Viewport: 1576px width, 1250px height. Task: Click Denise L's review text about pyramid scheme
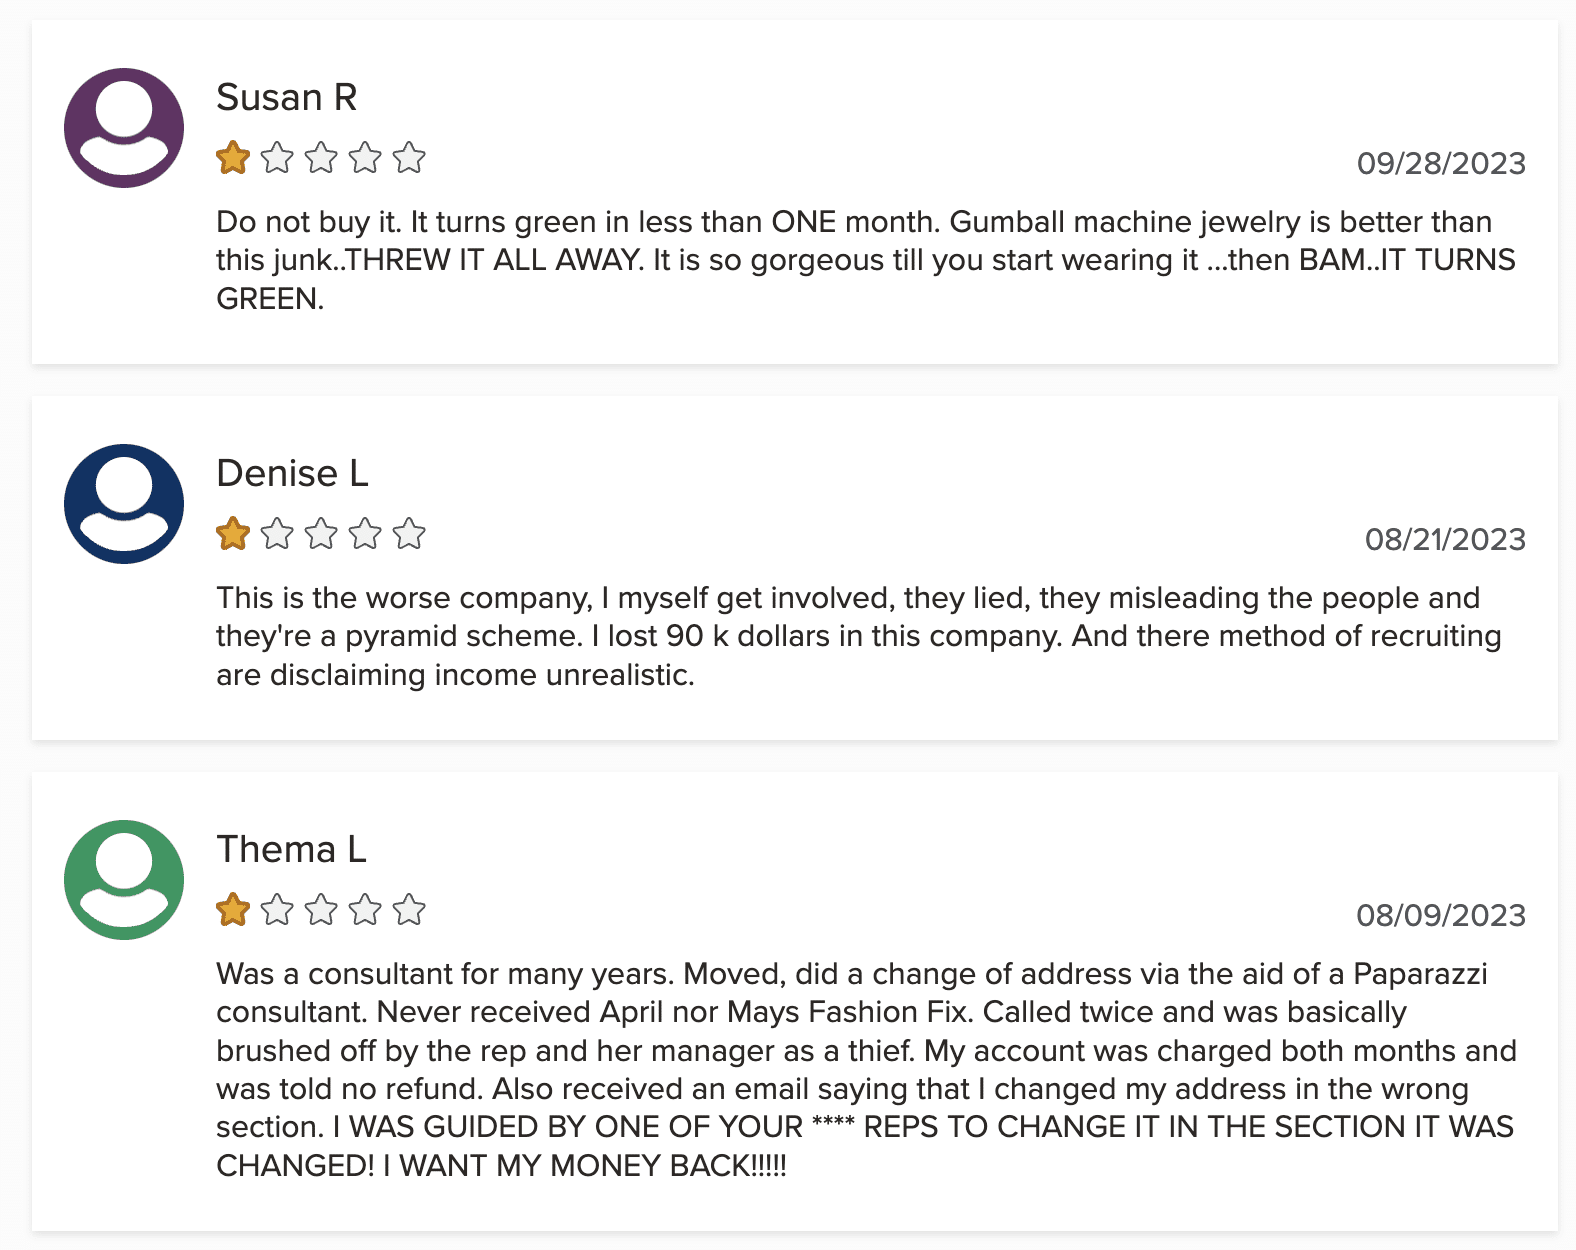(x=859, y=636)
